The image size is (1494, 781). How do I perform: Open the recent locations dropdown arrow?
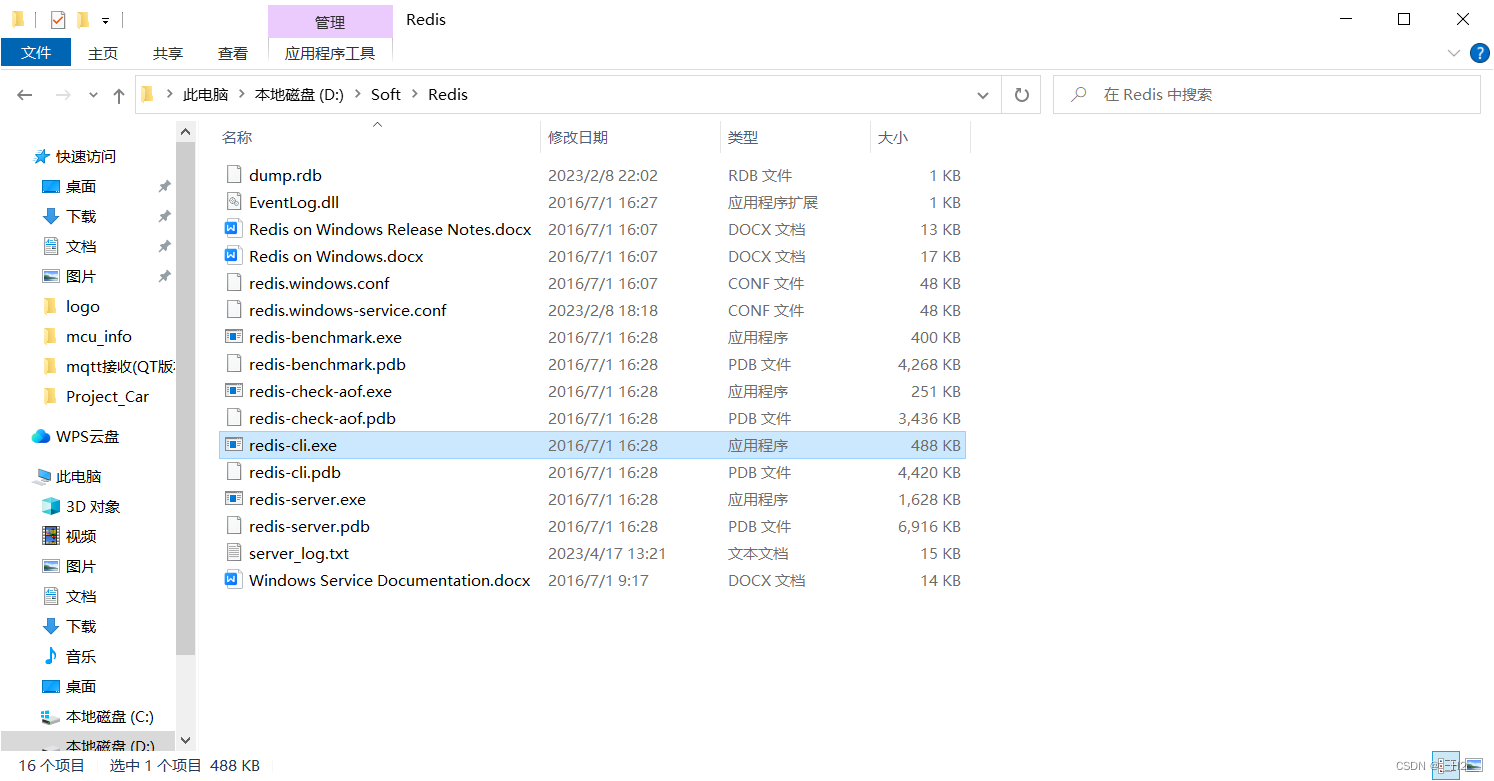point(94,95)
